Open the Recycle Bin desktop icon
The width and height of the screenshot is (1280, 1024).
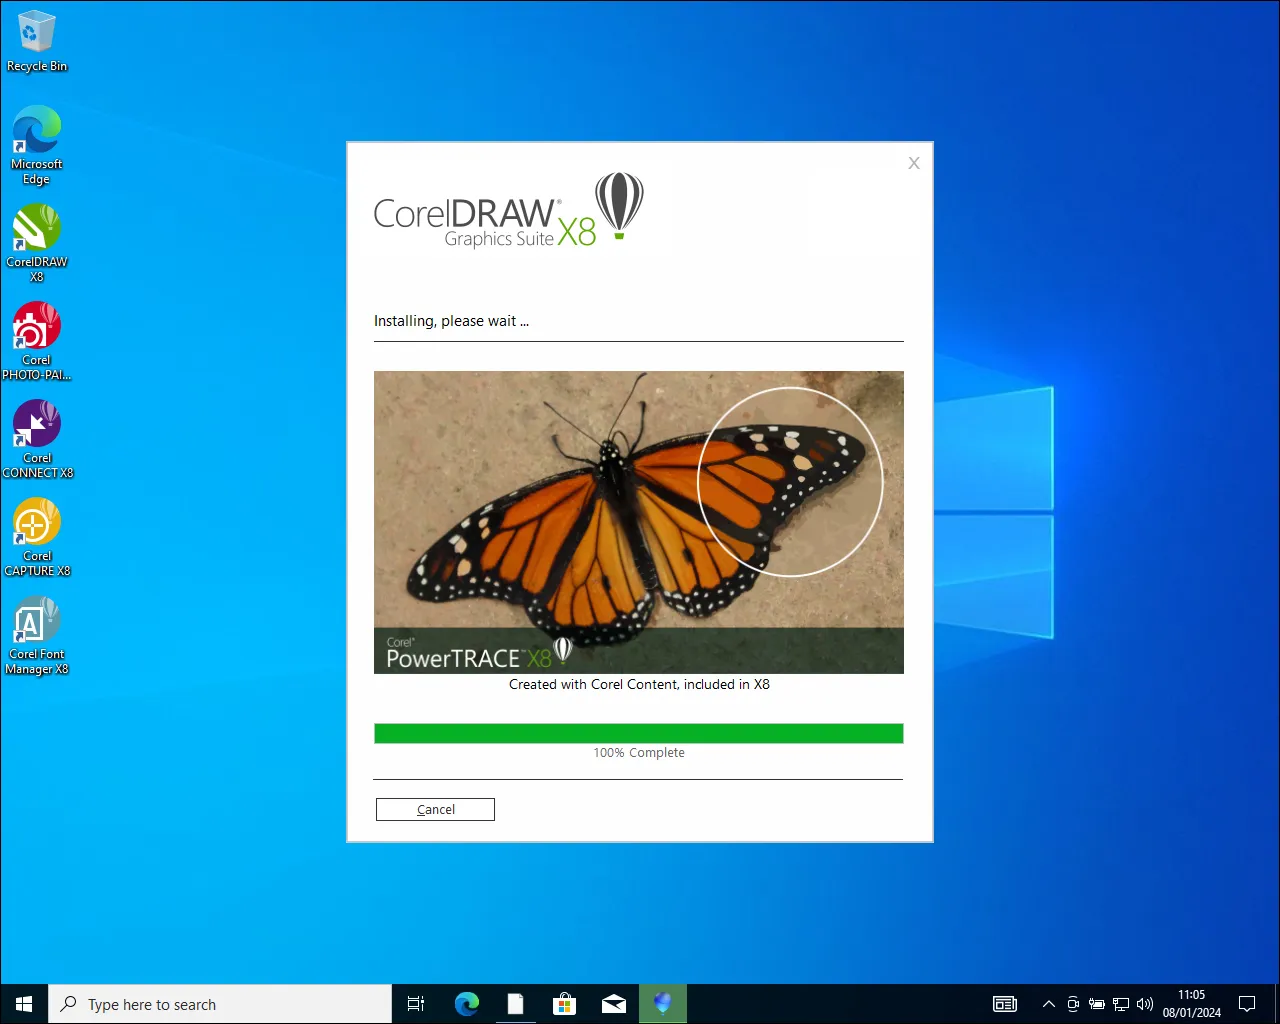coord(37,42)
